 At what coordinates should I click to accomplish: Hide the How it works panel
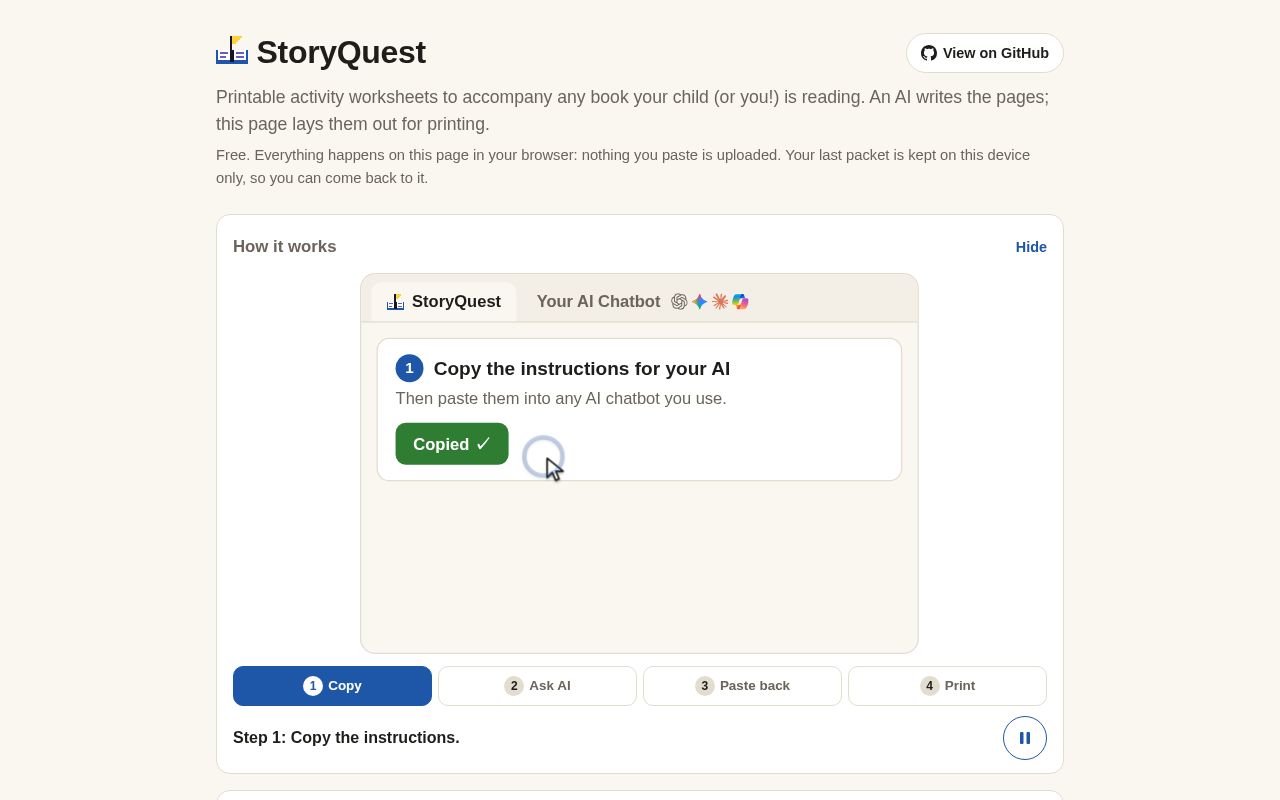tap(1031, 247)
